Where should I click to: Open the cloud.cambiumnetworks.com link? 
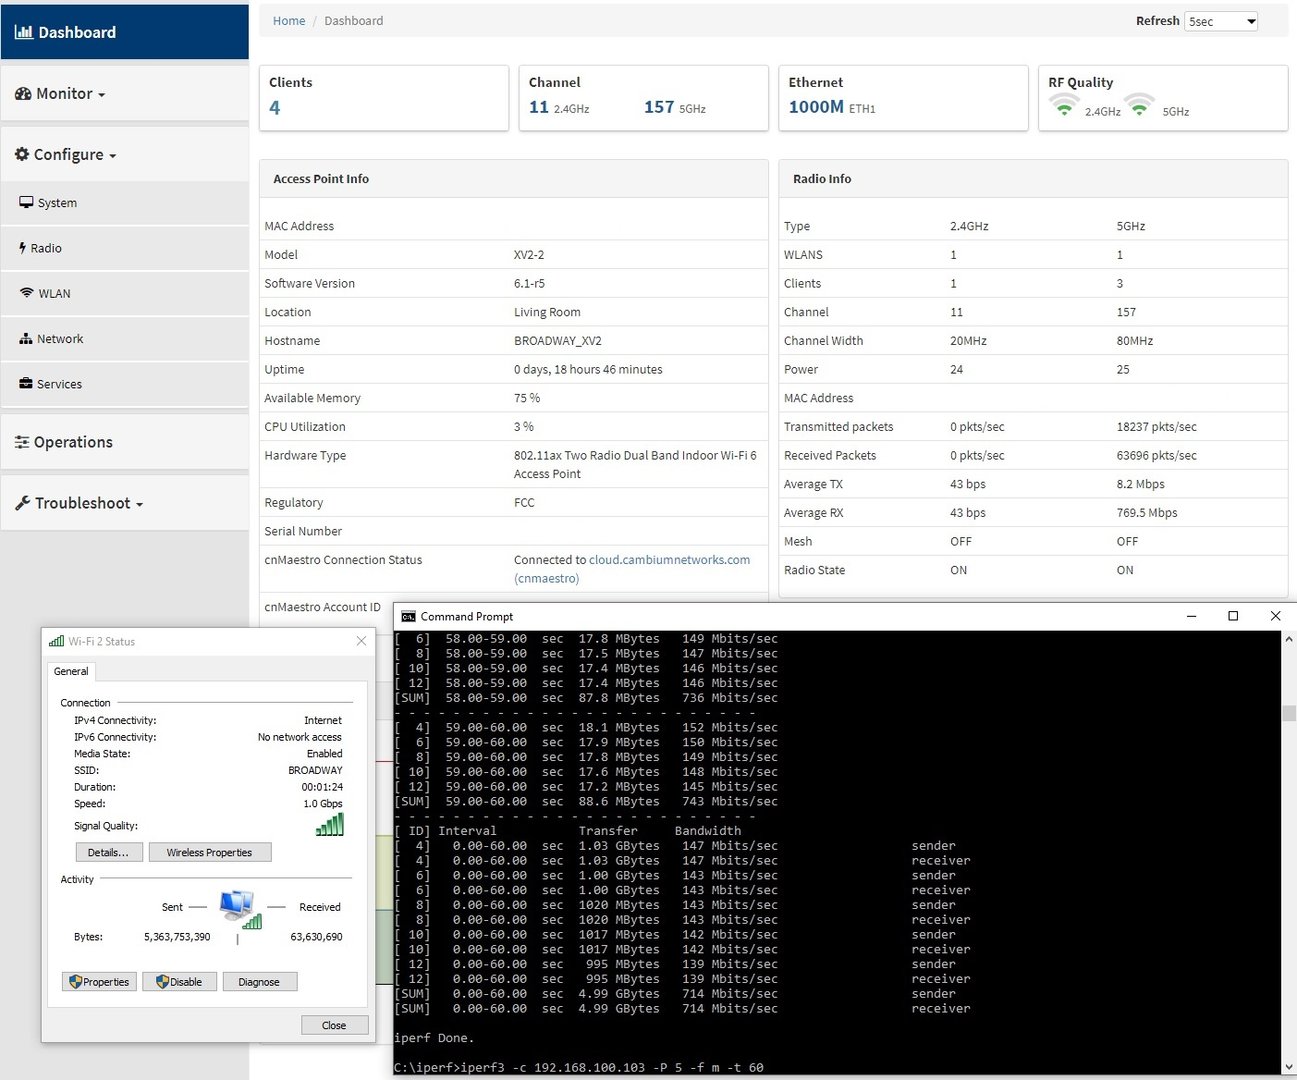[669, 560]
